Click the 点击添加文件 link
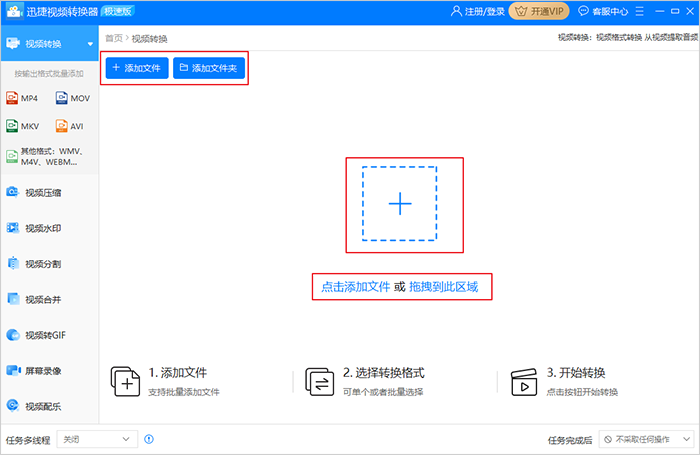The width and height of the screenshot is (700, 455). (x=355, y=287)
